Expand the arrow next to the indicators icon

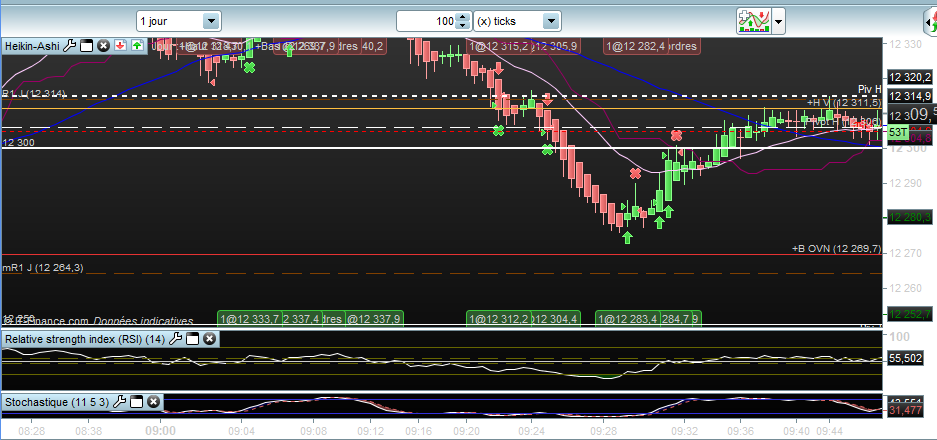(x=778, y=22)
